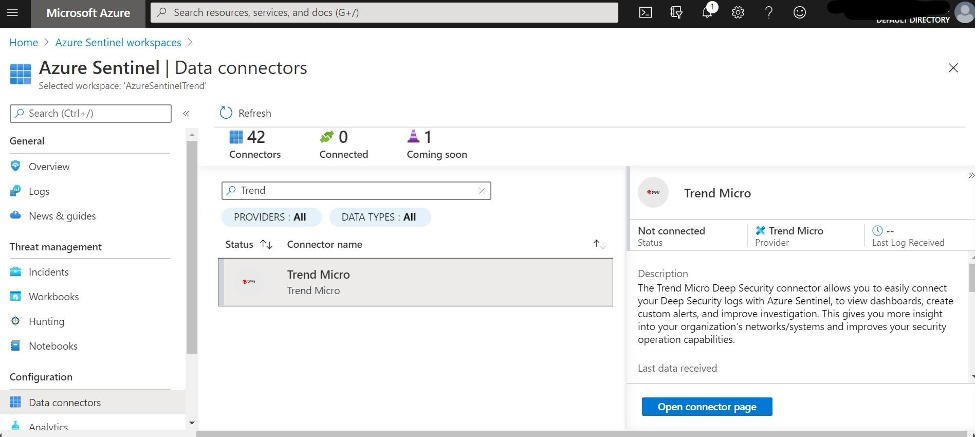
Task: Click the Azure Sentinel blade icon
Action: [21, 74]
